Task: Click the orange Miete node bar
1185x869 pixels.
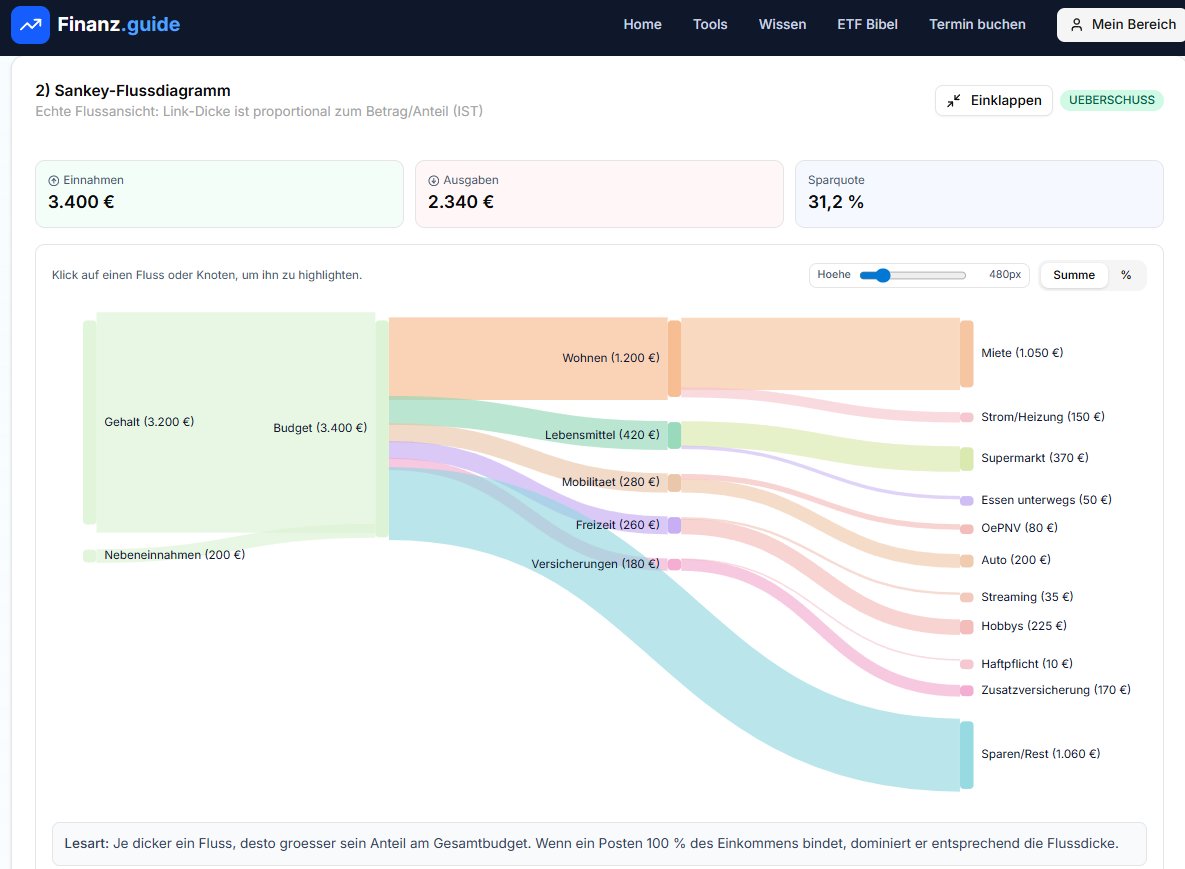Action: click(967, 354)
